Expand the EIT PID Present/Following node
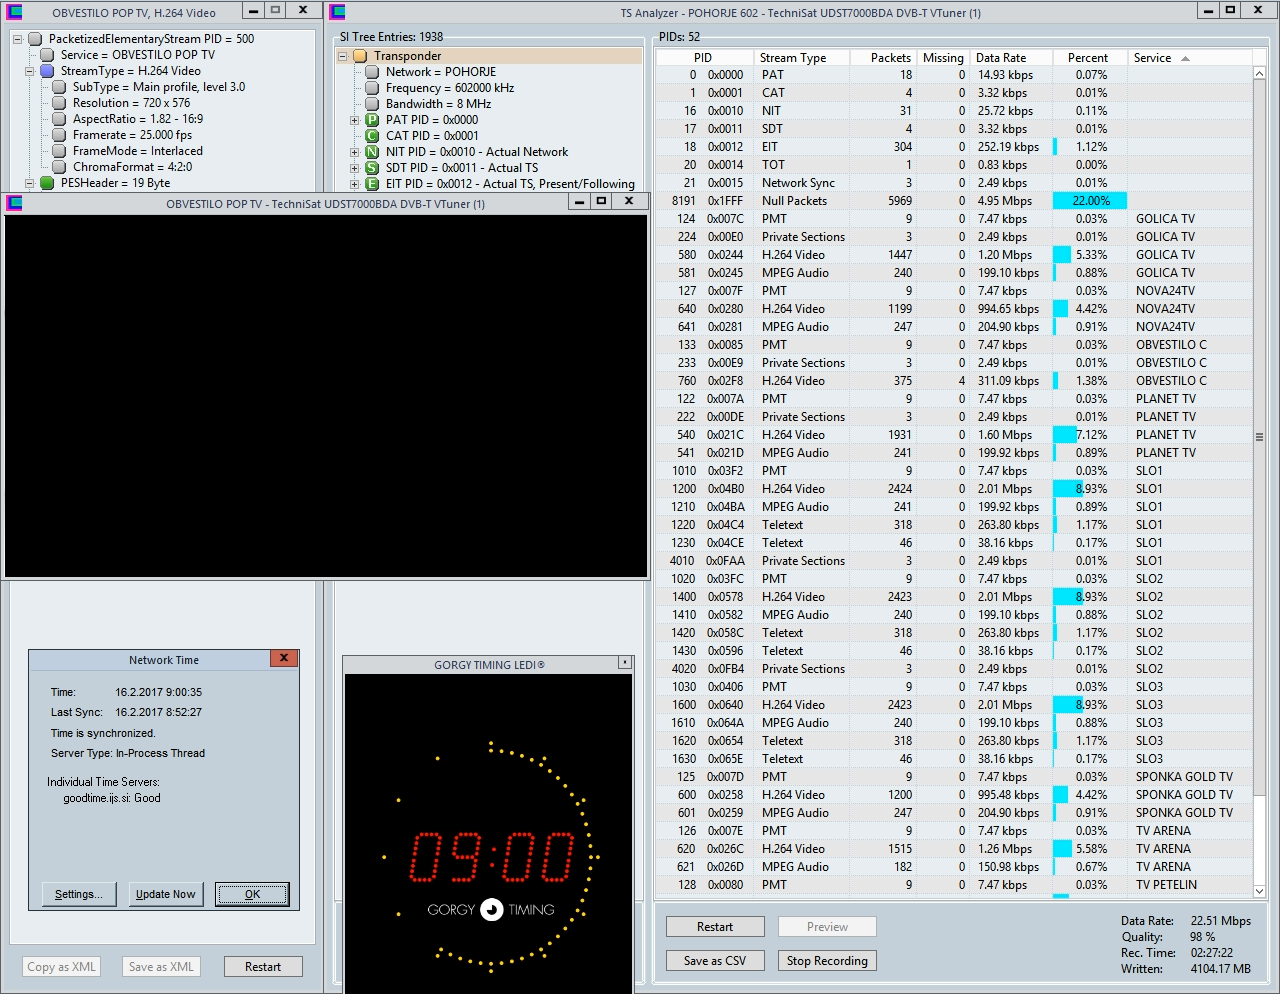The image size is (1280, 994). pyautogui.click(x=354, y=184)
